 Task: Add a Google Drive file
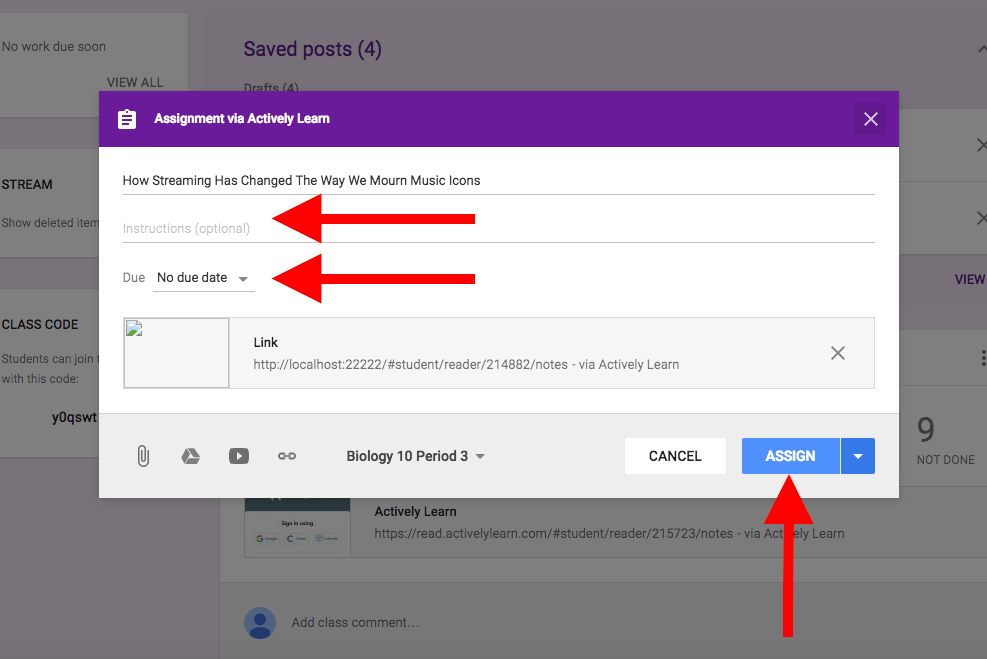191,456
